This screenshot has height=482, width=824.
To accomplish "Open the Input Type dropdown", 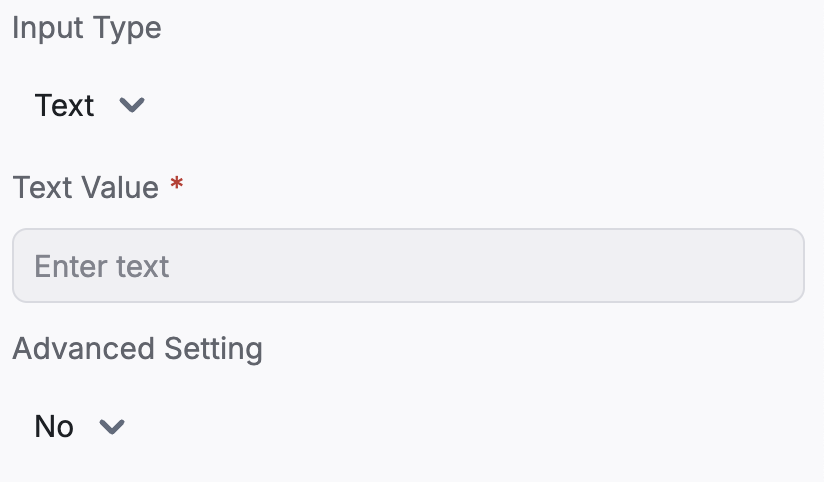I will [x=89, y=105].
